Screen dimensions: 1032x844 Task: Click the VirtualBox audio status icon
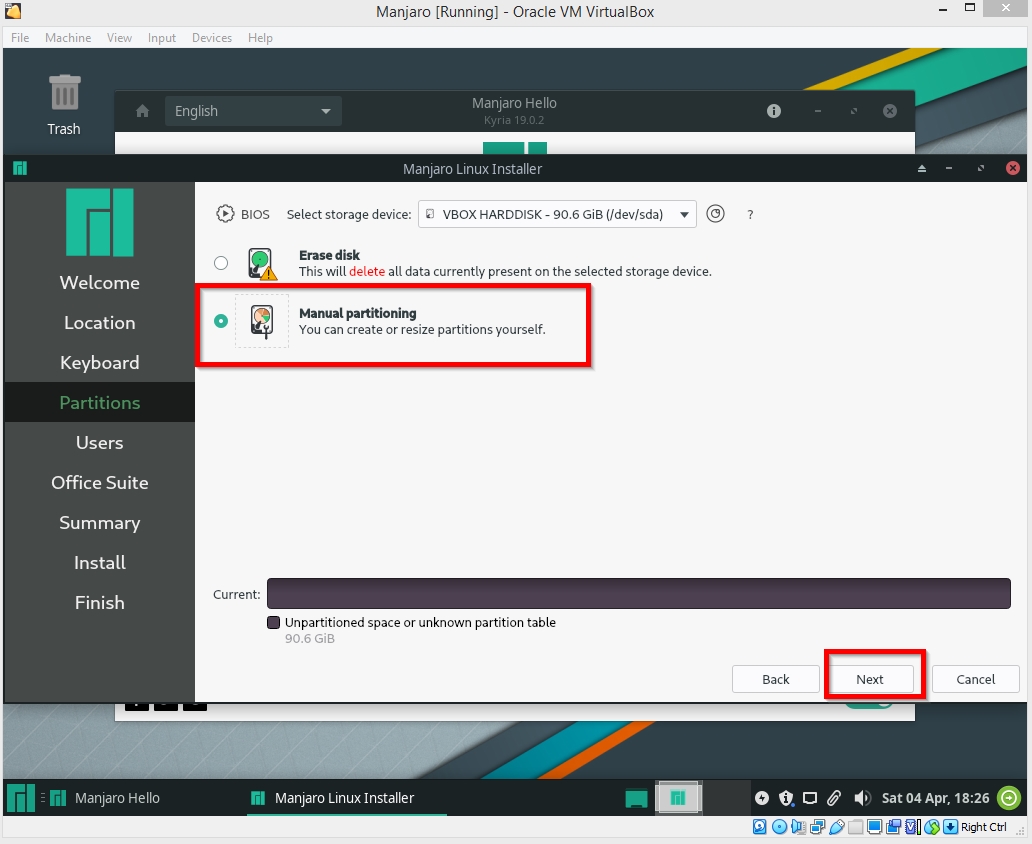click(798, 827)
